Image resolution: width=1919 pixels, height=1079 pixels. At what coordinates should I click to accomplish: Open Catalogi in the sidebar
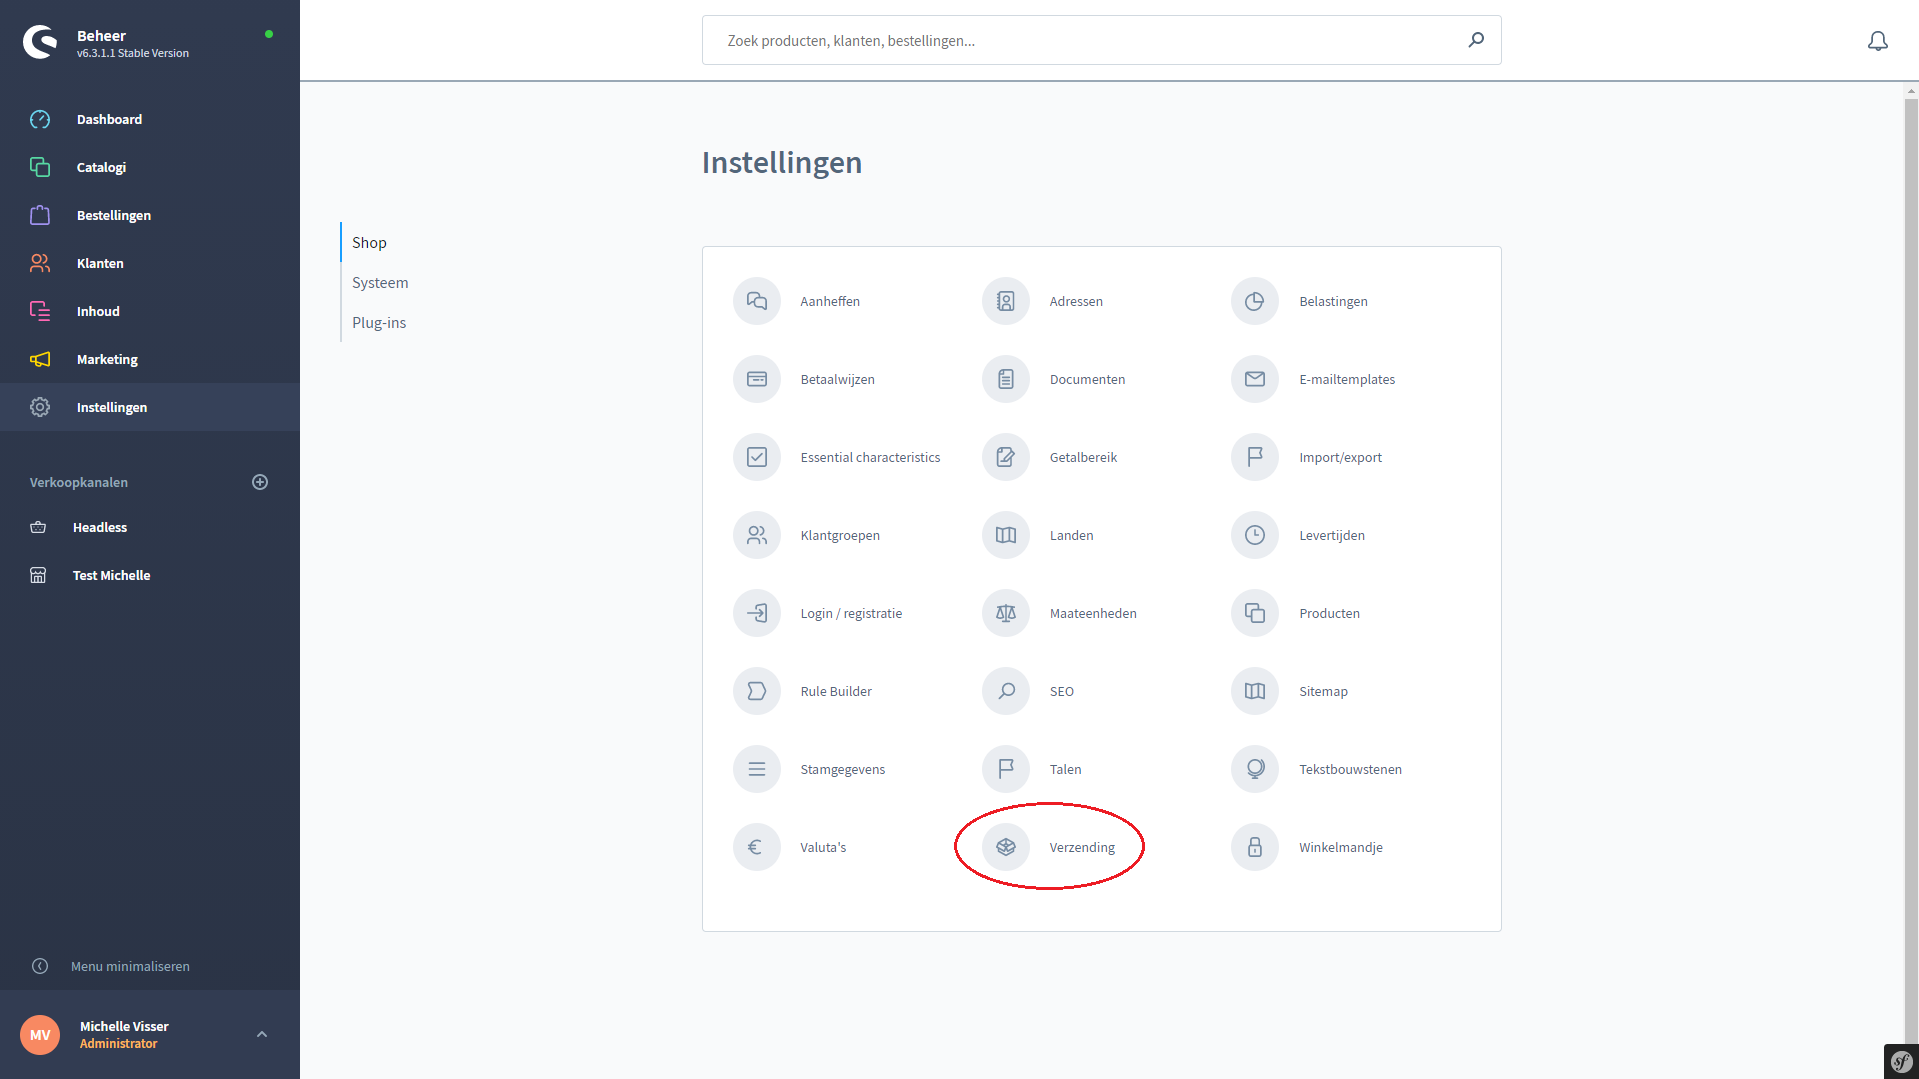101,167
